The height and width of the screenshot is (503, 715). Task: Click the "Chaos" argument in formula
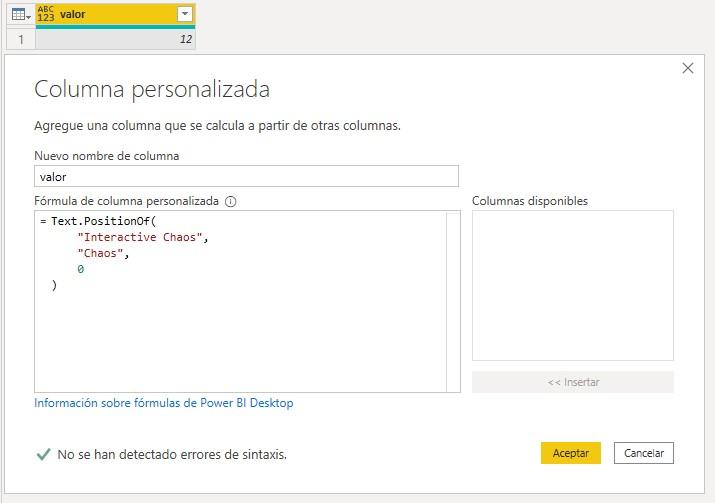tap(100, 254)
